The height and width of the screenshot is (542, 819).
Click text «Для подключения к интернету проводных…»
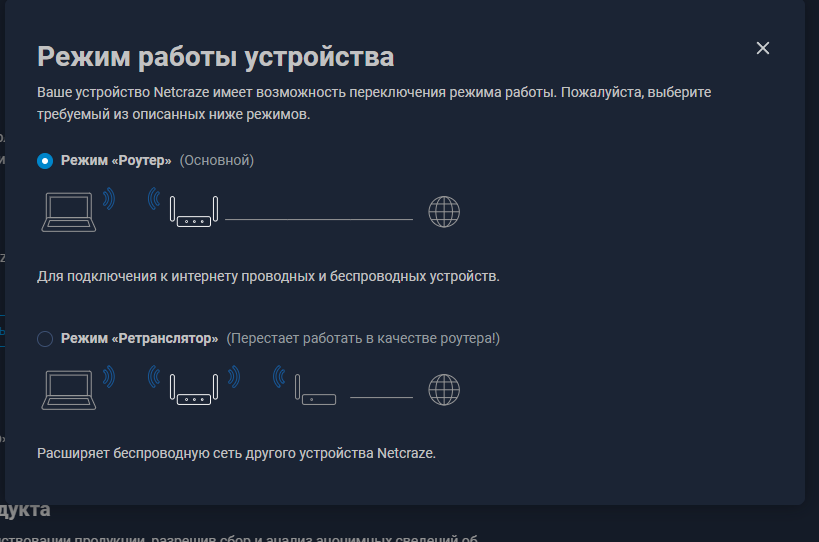268,276
